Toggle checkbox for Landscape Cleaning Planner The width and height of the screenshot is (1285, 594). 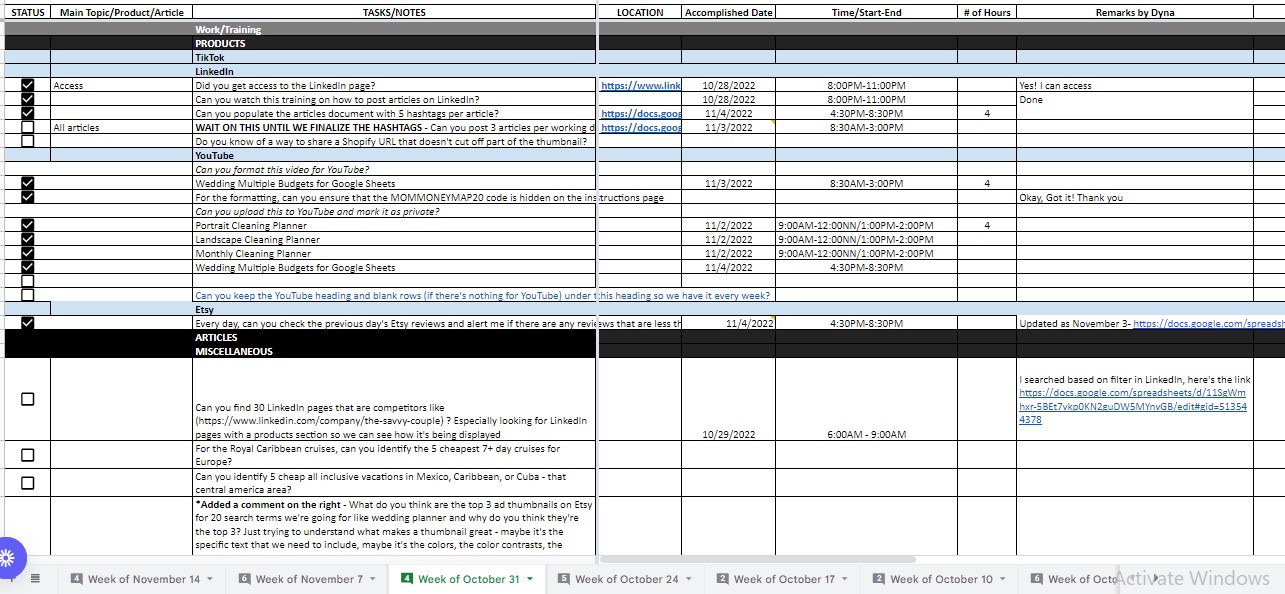coord(27,239)
